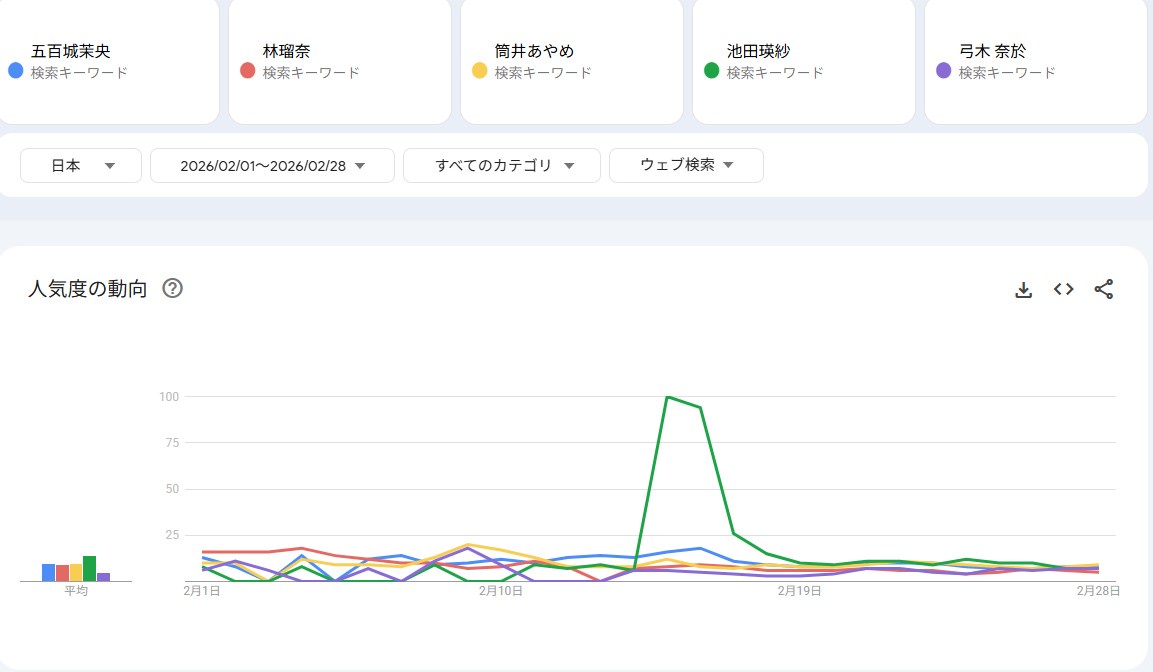
Task: Edit the 筒井あやめ search term
Action: [572, 61]
